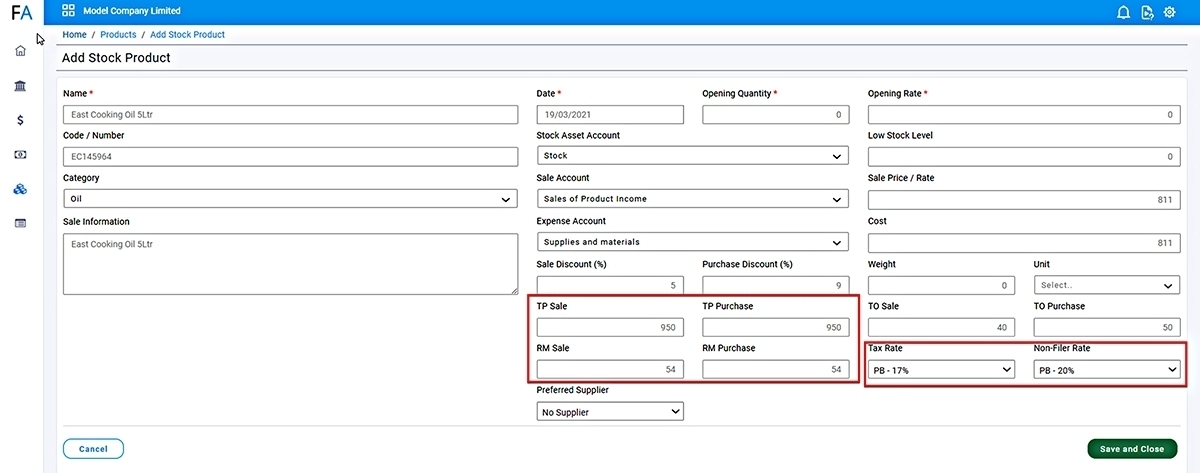Focus the RM Sale field
The image size is (1200, 473).
point(610,369)
